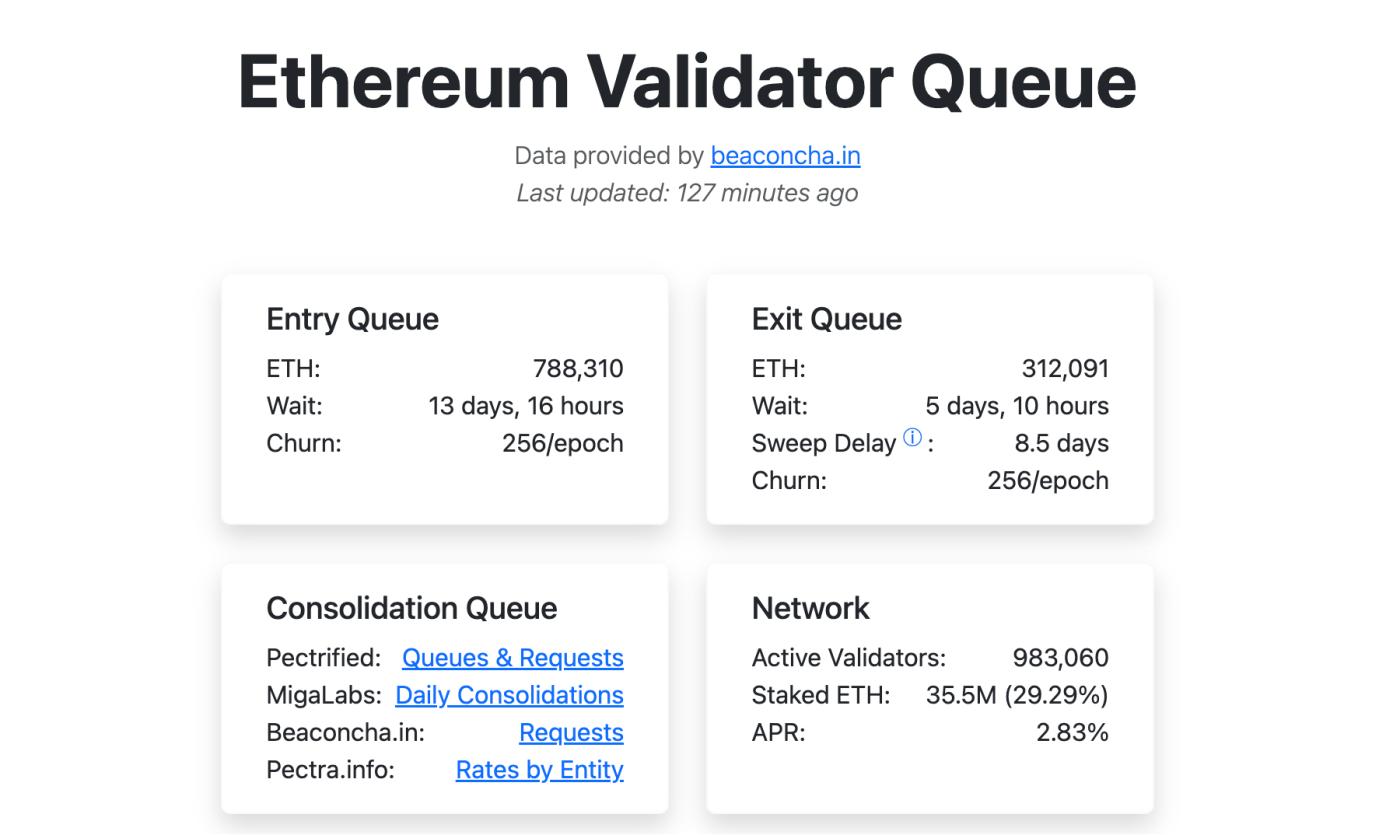The height and width of the screenshot is (835, 1400).
Task: Click the Ethereum Validator Queue title
Action: (x=687, y=80)
